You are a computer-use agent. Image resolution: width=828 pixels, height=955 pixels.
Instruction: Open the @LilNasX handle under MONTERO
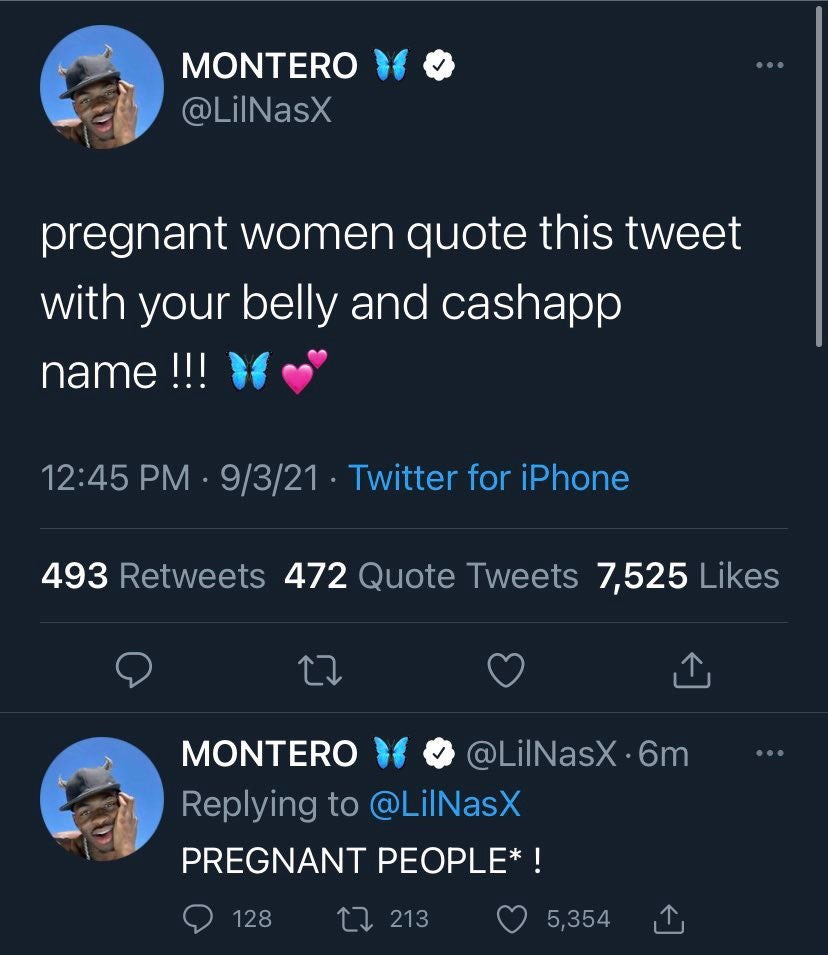click(x=256, y=109)
